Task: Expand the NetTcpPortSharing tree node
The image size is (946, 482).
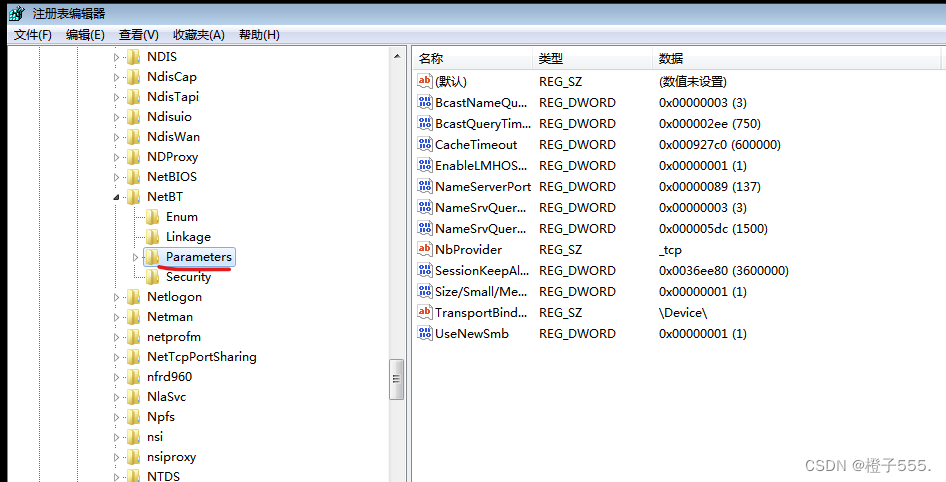Action: (x=117, y=357)
